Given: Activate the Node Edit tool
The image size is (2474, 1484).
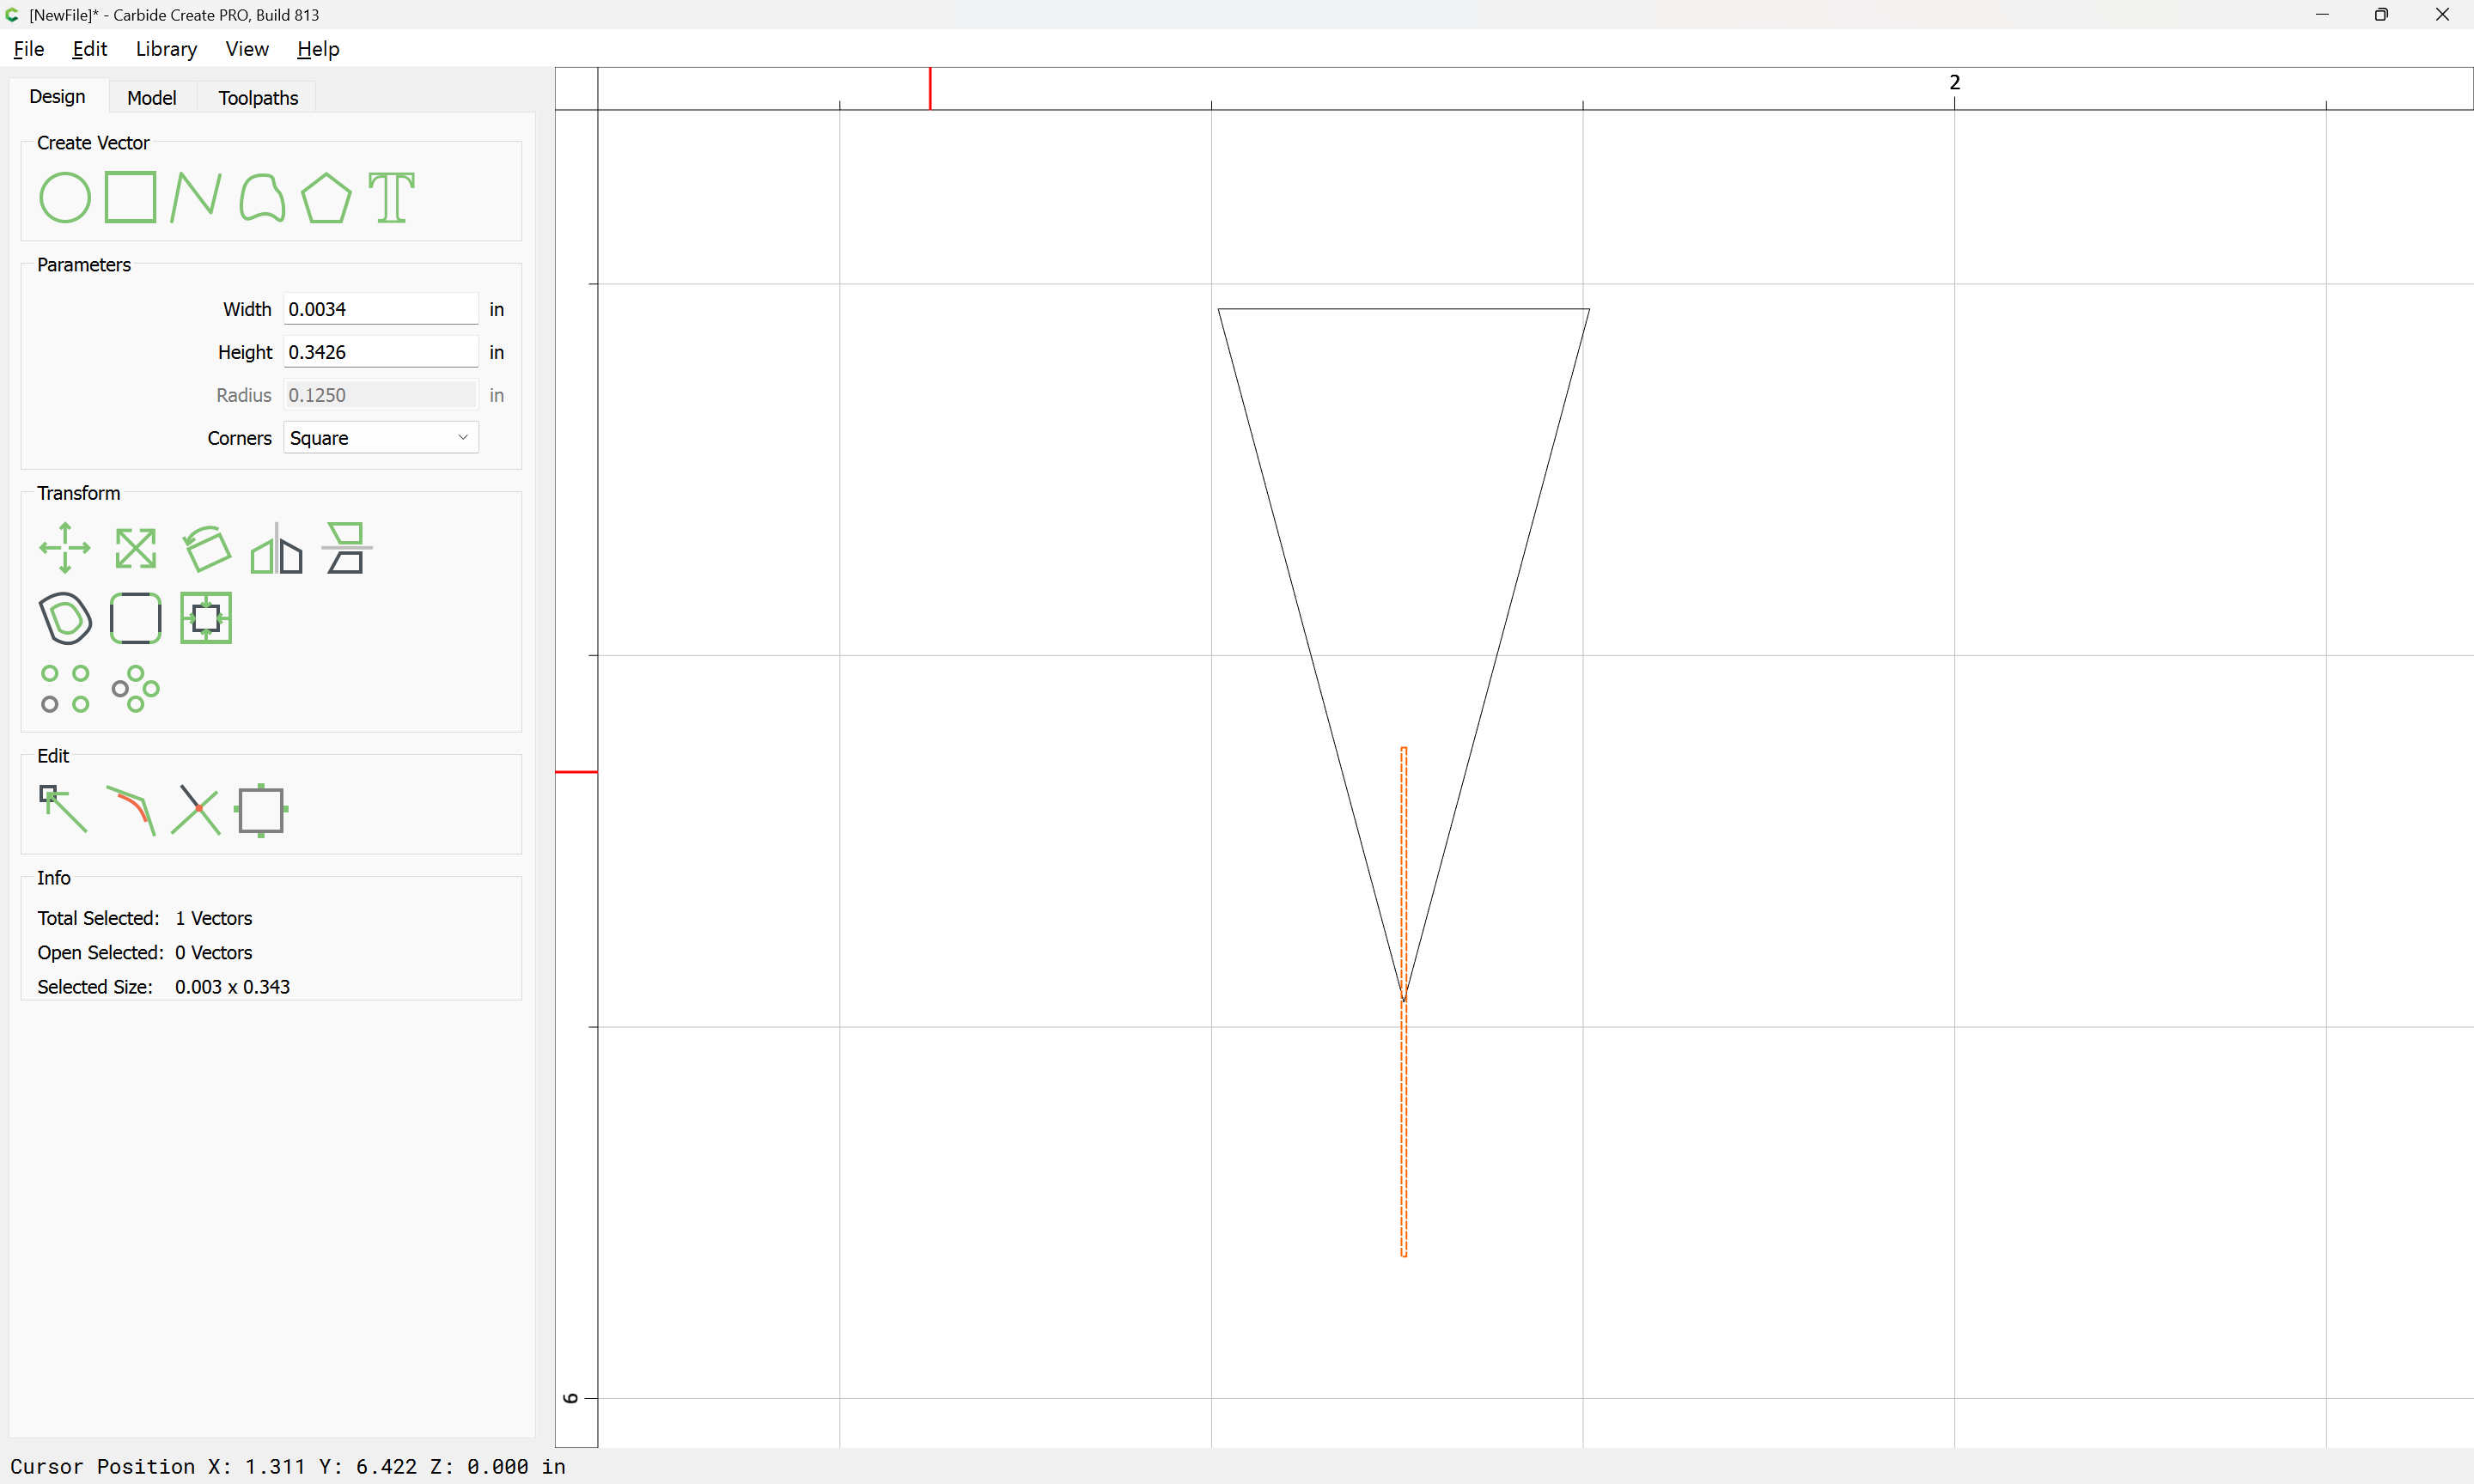Looking at the screenshot, I should point(63,810).
